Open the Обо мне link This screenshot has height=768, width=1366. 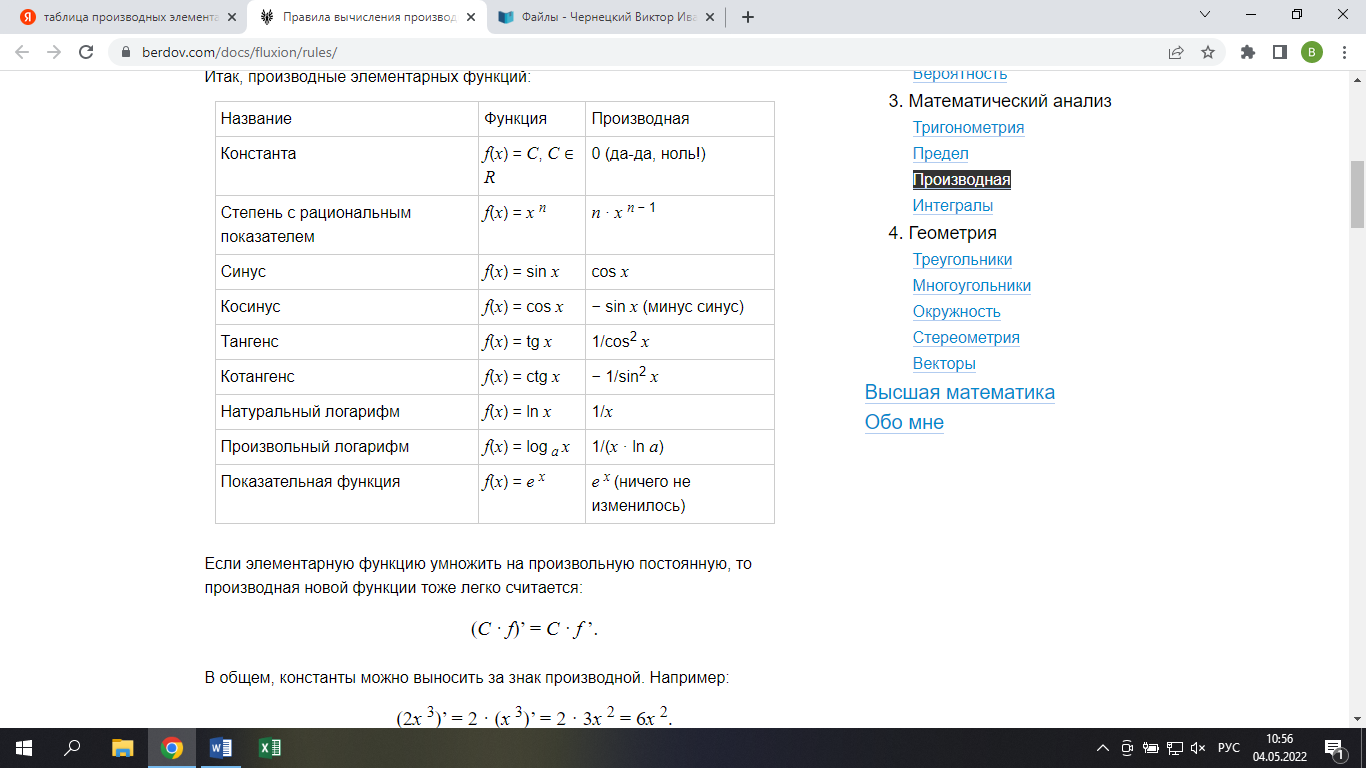pos(904,422)
